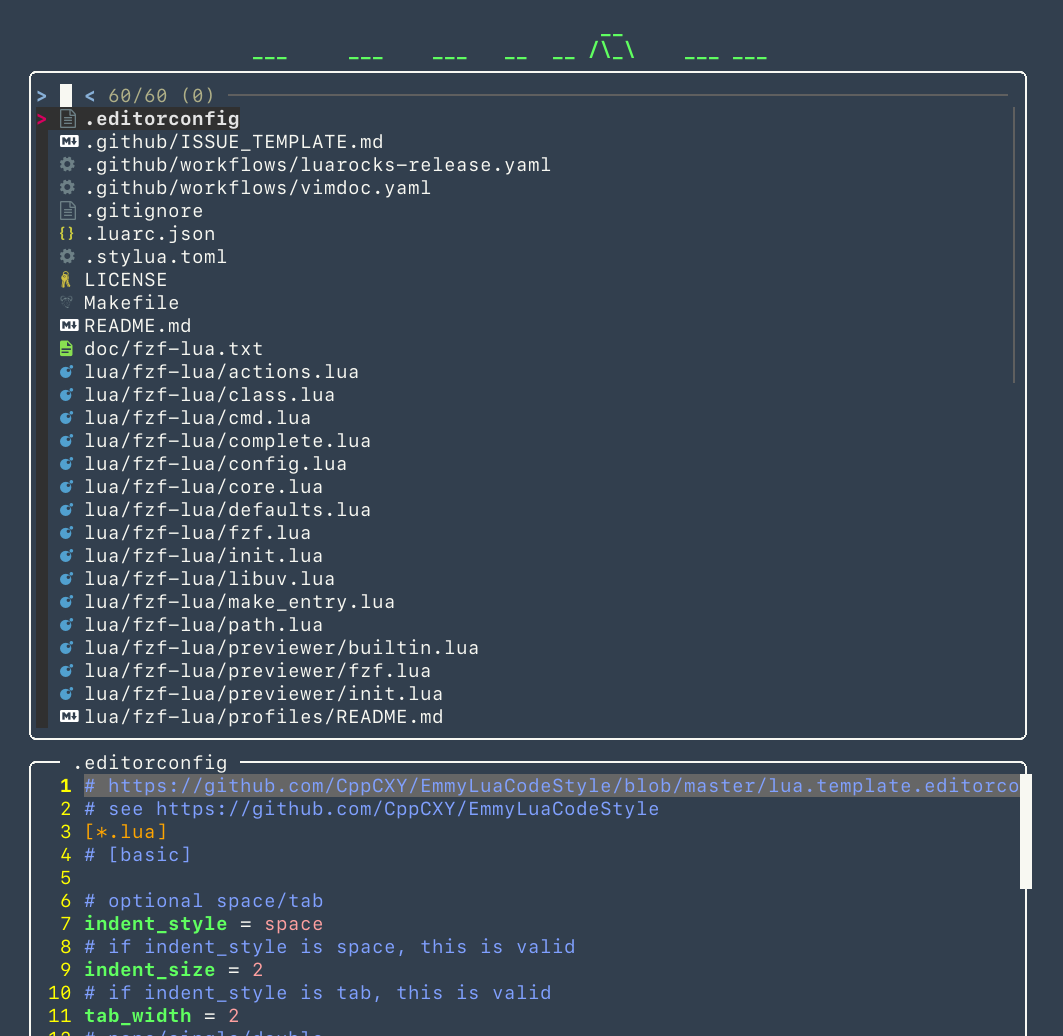Select .github/ISSUE_TEMPLATE.md in the results
The width and height of the screenshot is (1063, 1036).
[232, 141]
